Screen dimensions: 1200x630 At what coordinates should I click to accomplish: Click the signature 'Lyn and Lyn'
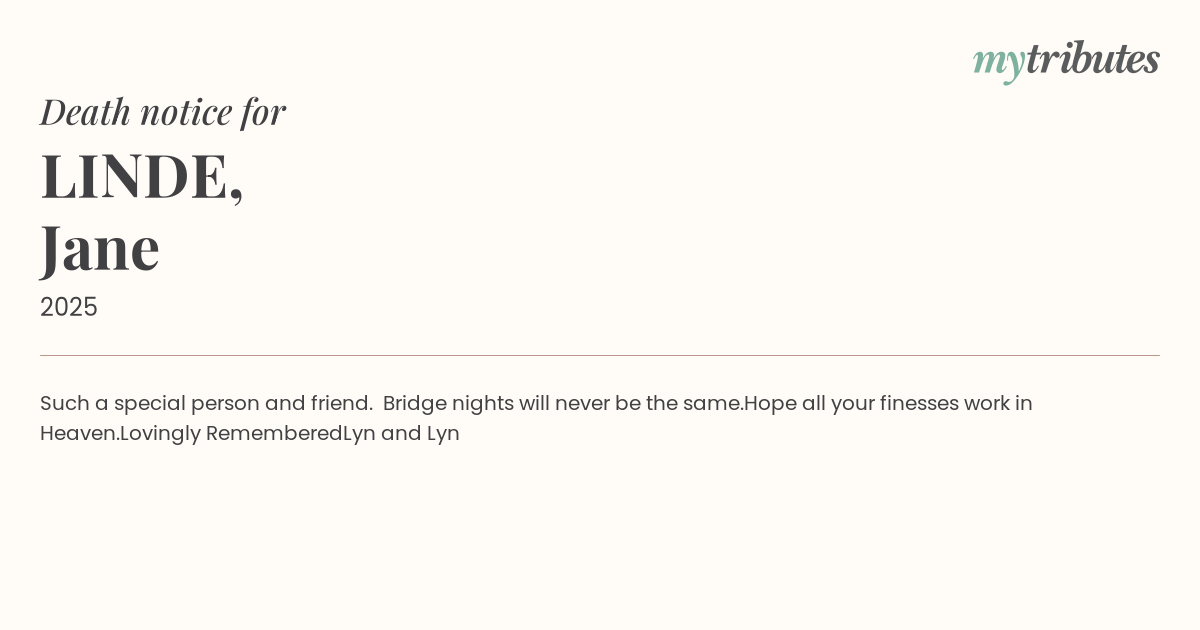coord(402,434)
